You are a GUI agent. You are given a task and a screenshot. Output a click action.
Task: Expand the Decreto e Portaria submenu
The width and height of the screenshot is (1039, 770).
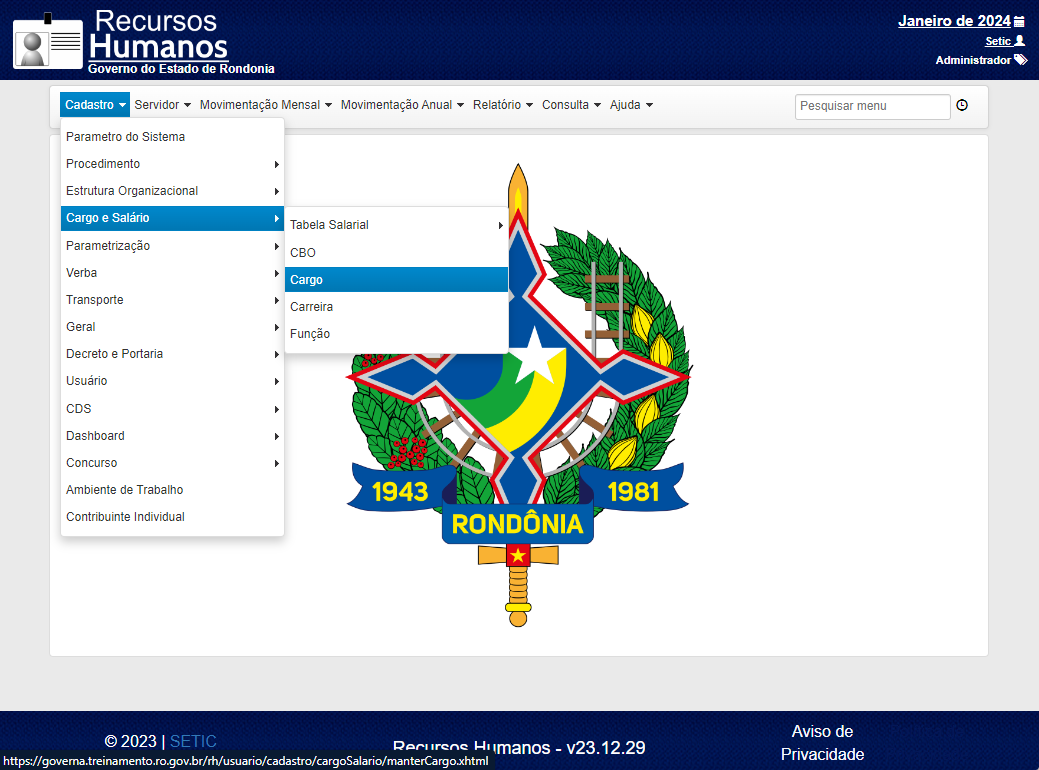172,354
